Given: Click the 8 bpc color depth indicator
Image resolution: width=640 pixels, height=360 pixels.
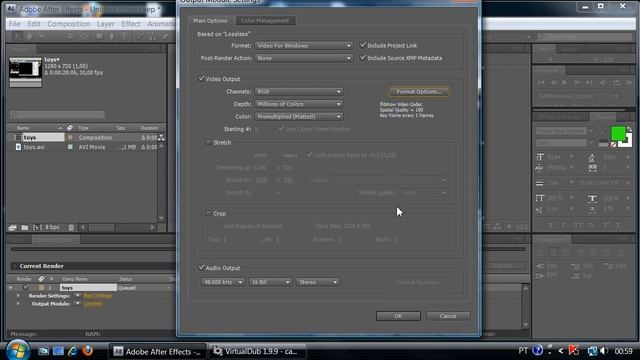Looking at the screenshot, I should [52, 227].
